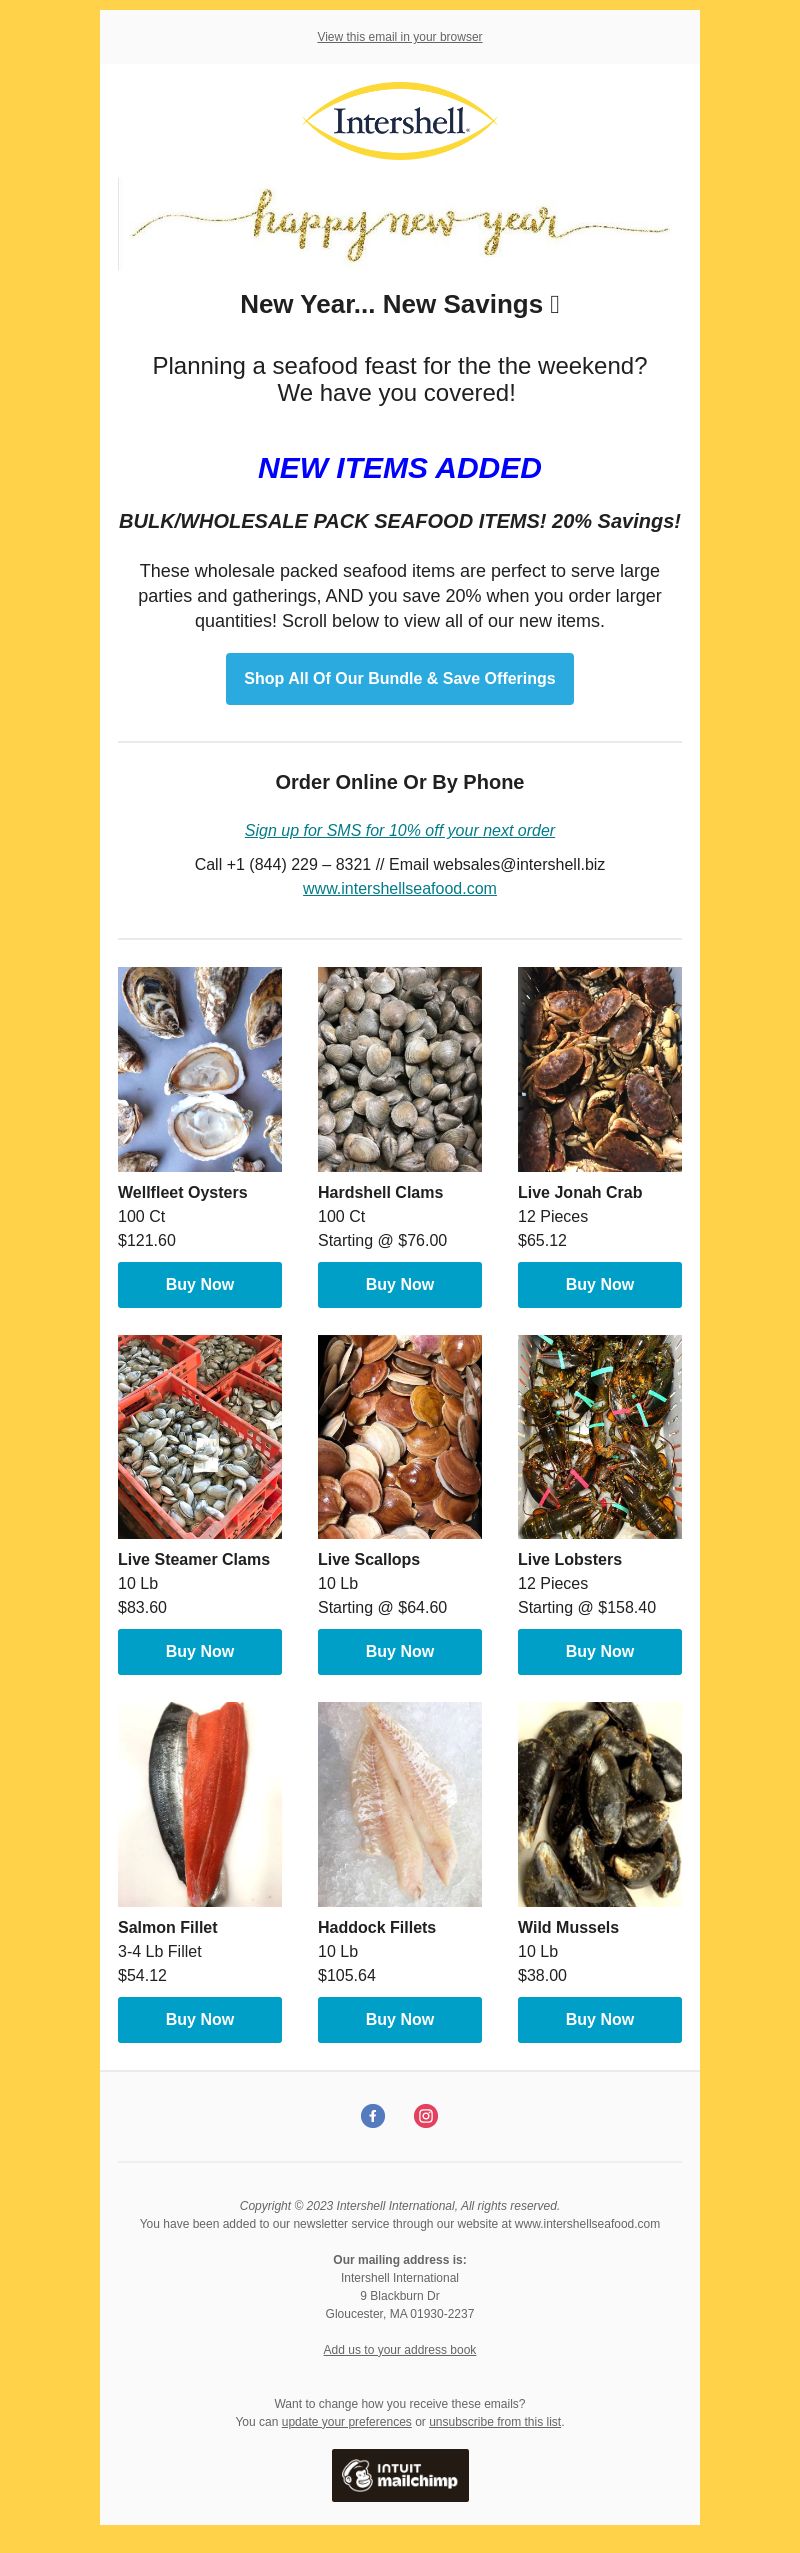Open update your preferences link
This screenshot has height=2553, width=800.
tap(347, 2422)
